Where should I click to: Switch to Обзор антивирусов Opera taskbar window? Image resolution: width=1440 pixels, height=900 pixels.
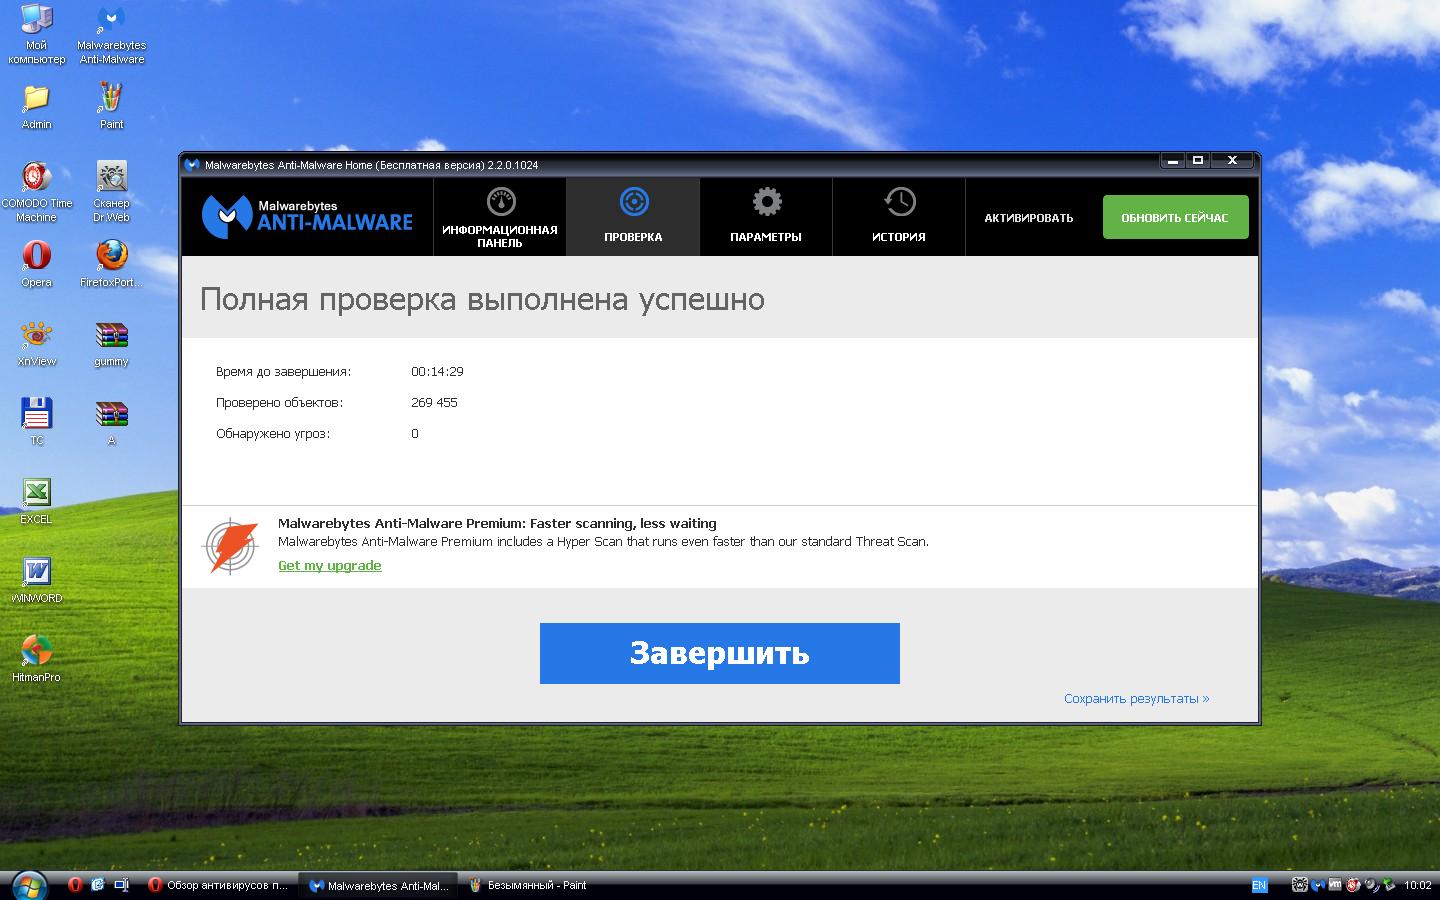[218, 885]
